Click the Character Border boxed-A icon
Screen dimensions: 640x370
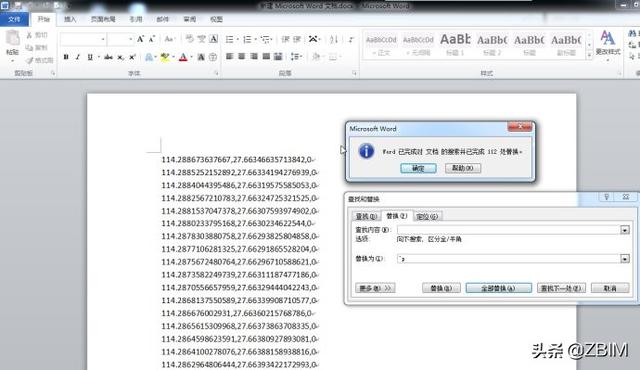[213, 39]
